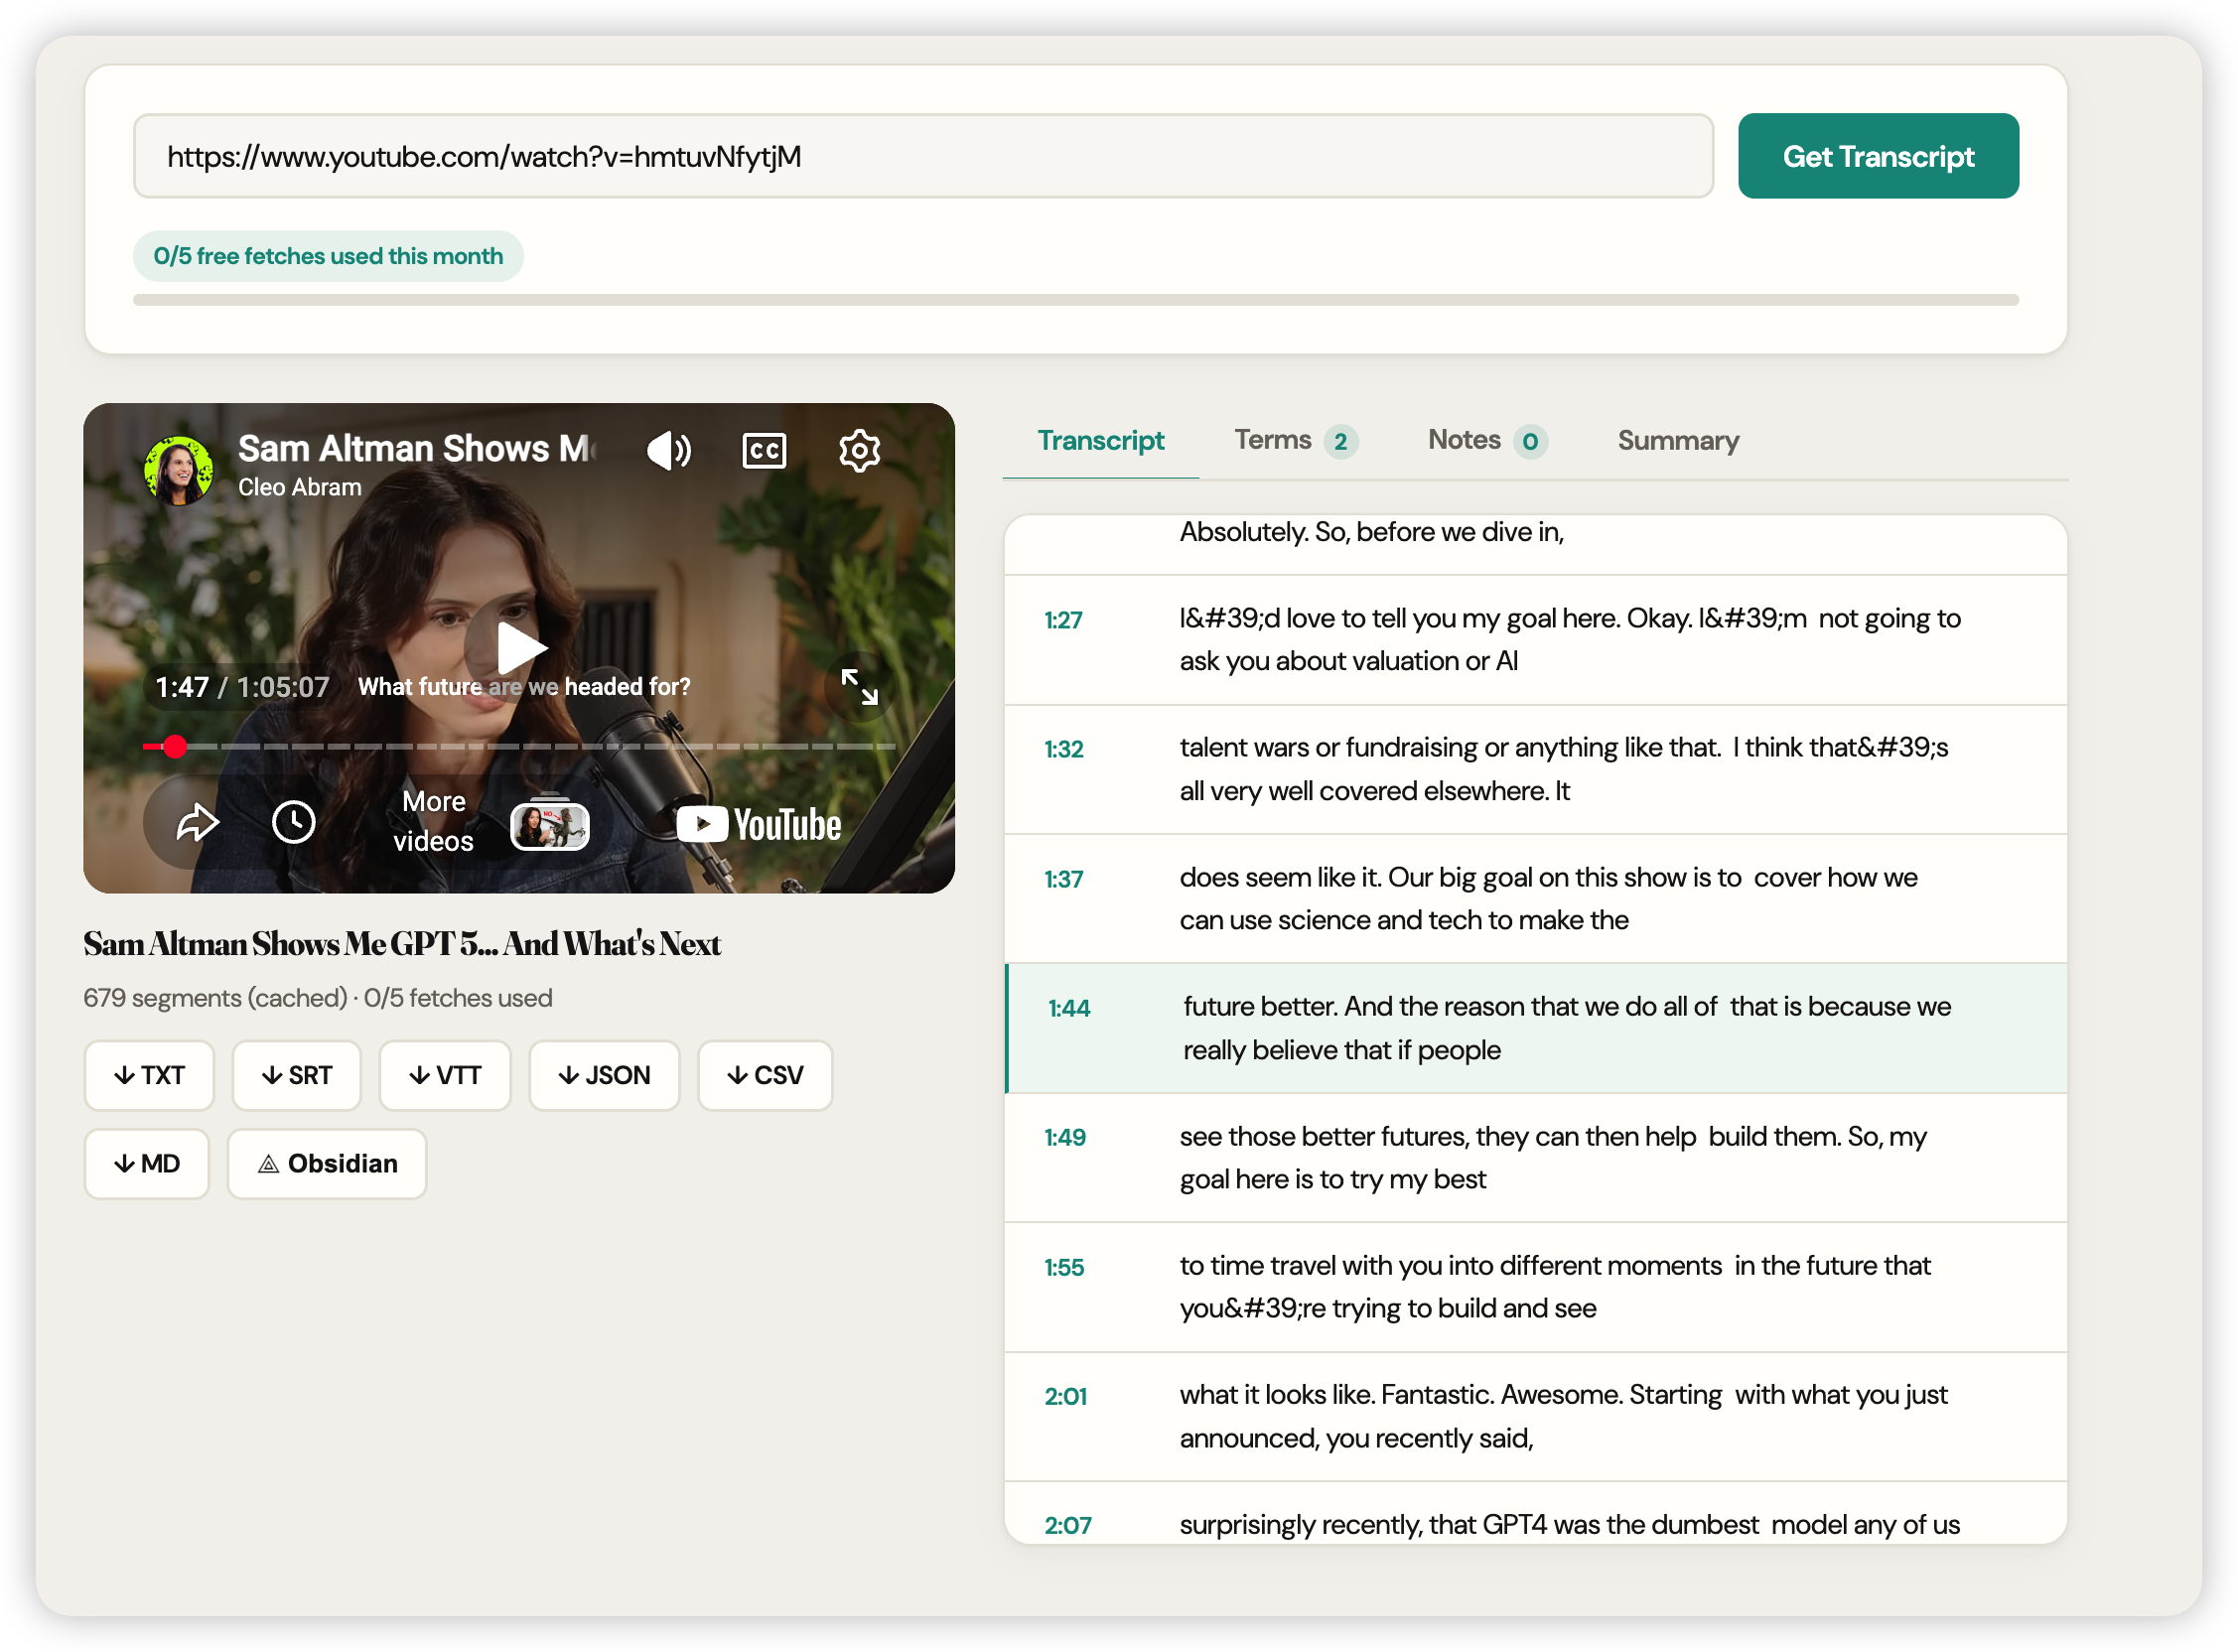
Task: Toggle closed captions with CC icon
Action: click(x=764, y=451)
